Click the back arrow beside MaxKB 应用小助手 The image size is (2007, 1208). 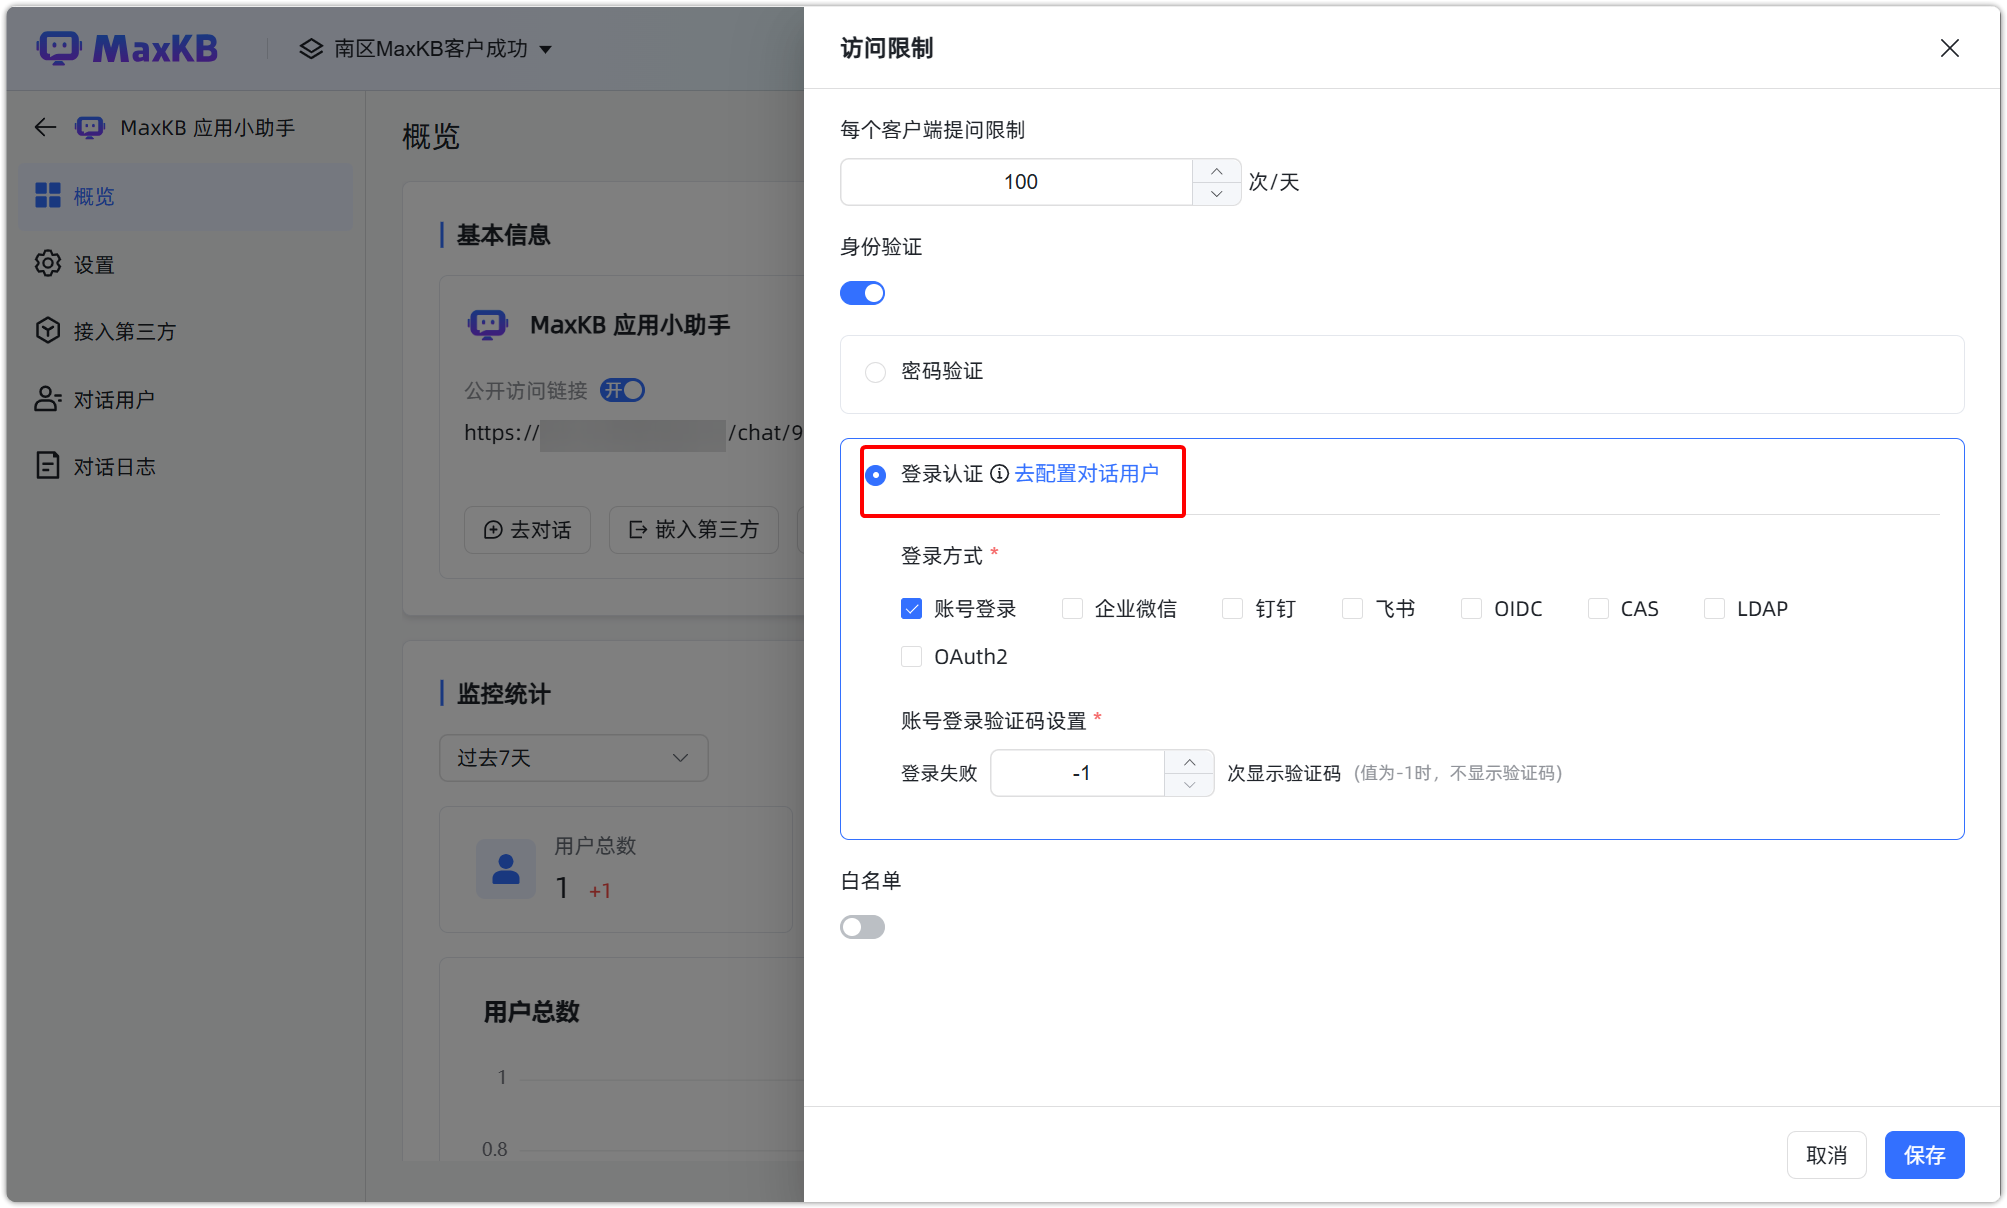coord(44,127)
